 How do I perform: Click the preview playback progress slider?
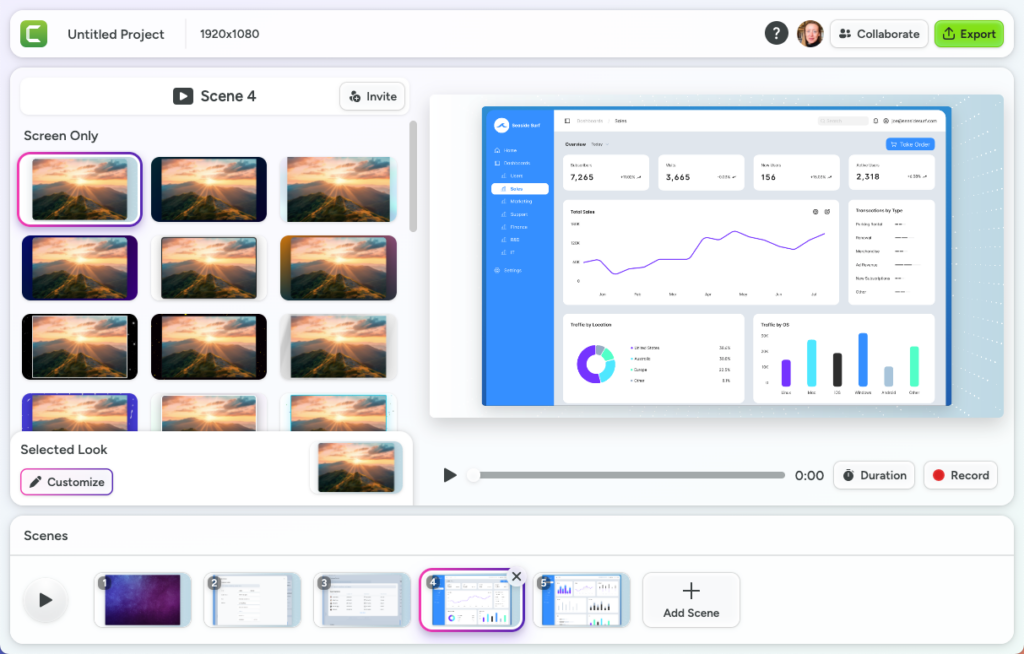(628, 476)
